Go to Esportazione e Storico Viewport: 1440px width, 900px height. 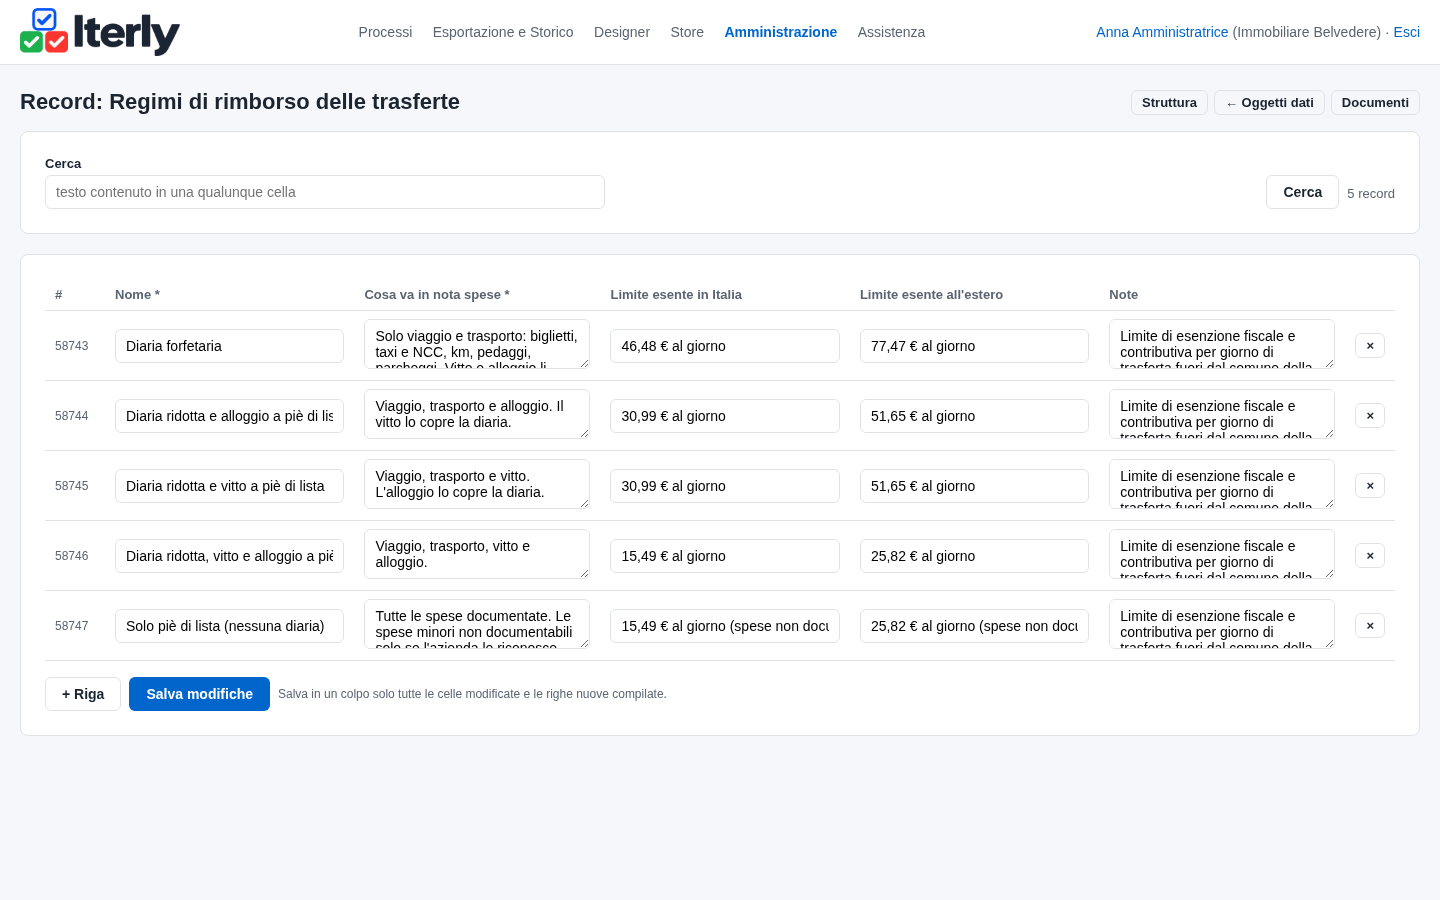click(503, 32)
